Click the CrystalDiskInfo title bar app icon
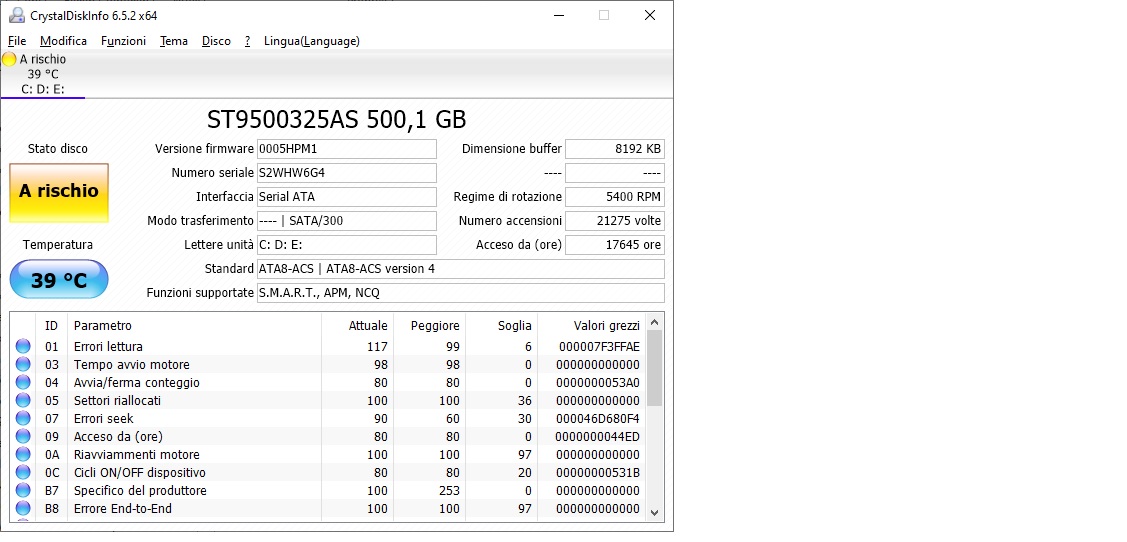The image size is (1127, 542). [x=16, y=15]
